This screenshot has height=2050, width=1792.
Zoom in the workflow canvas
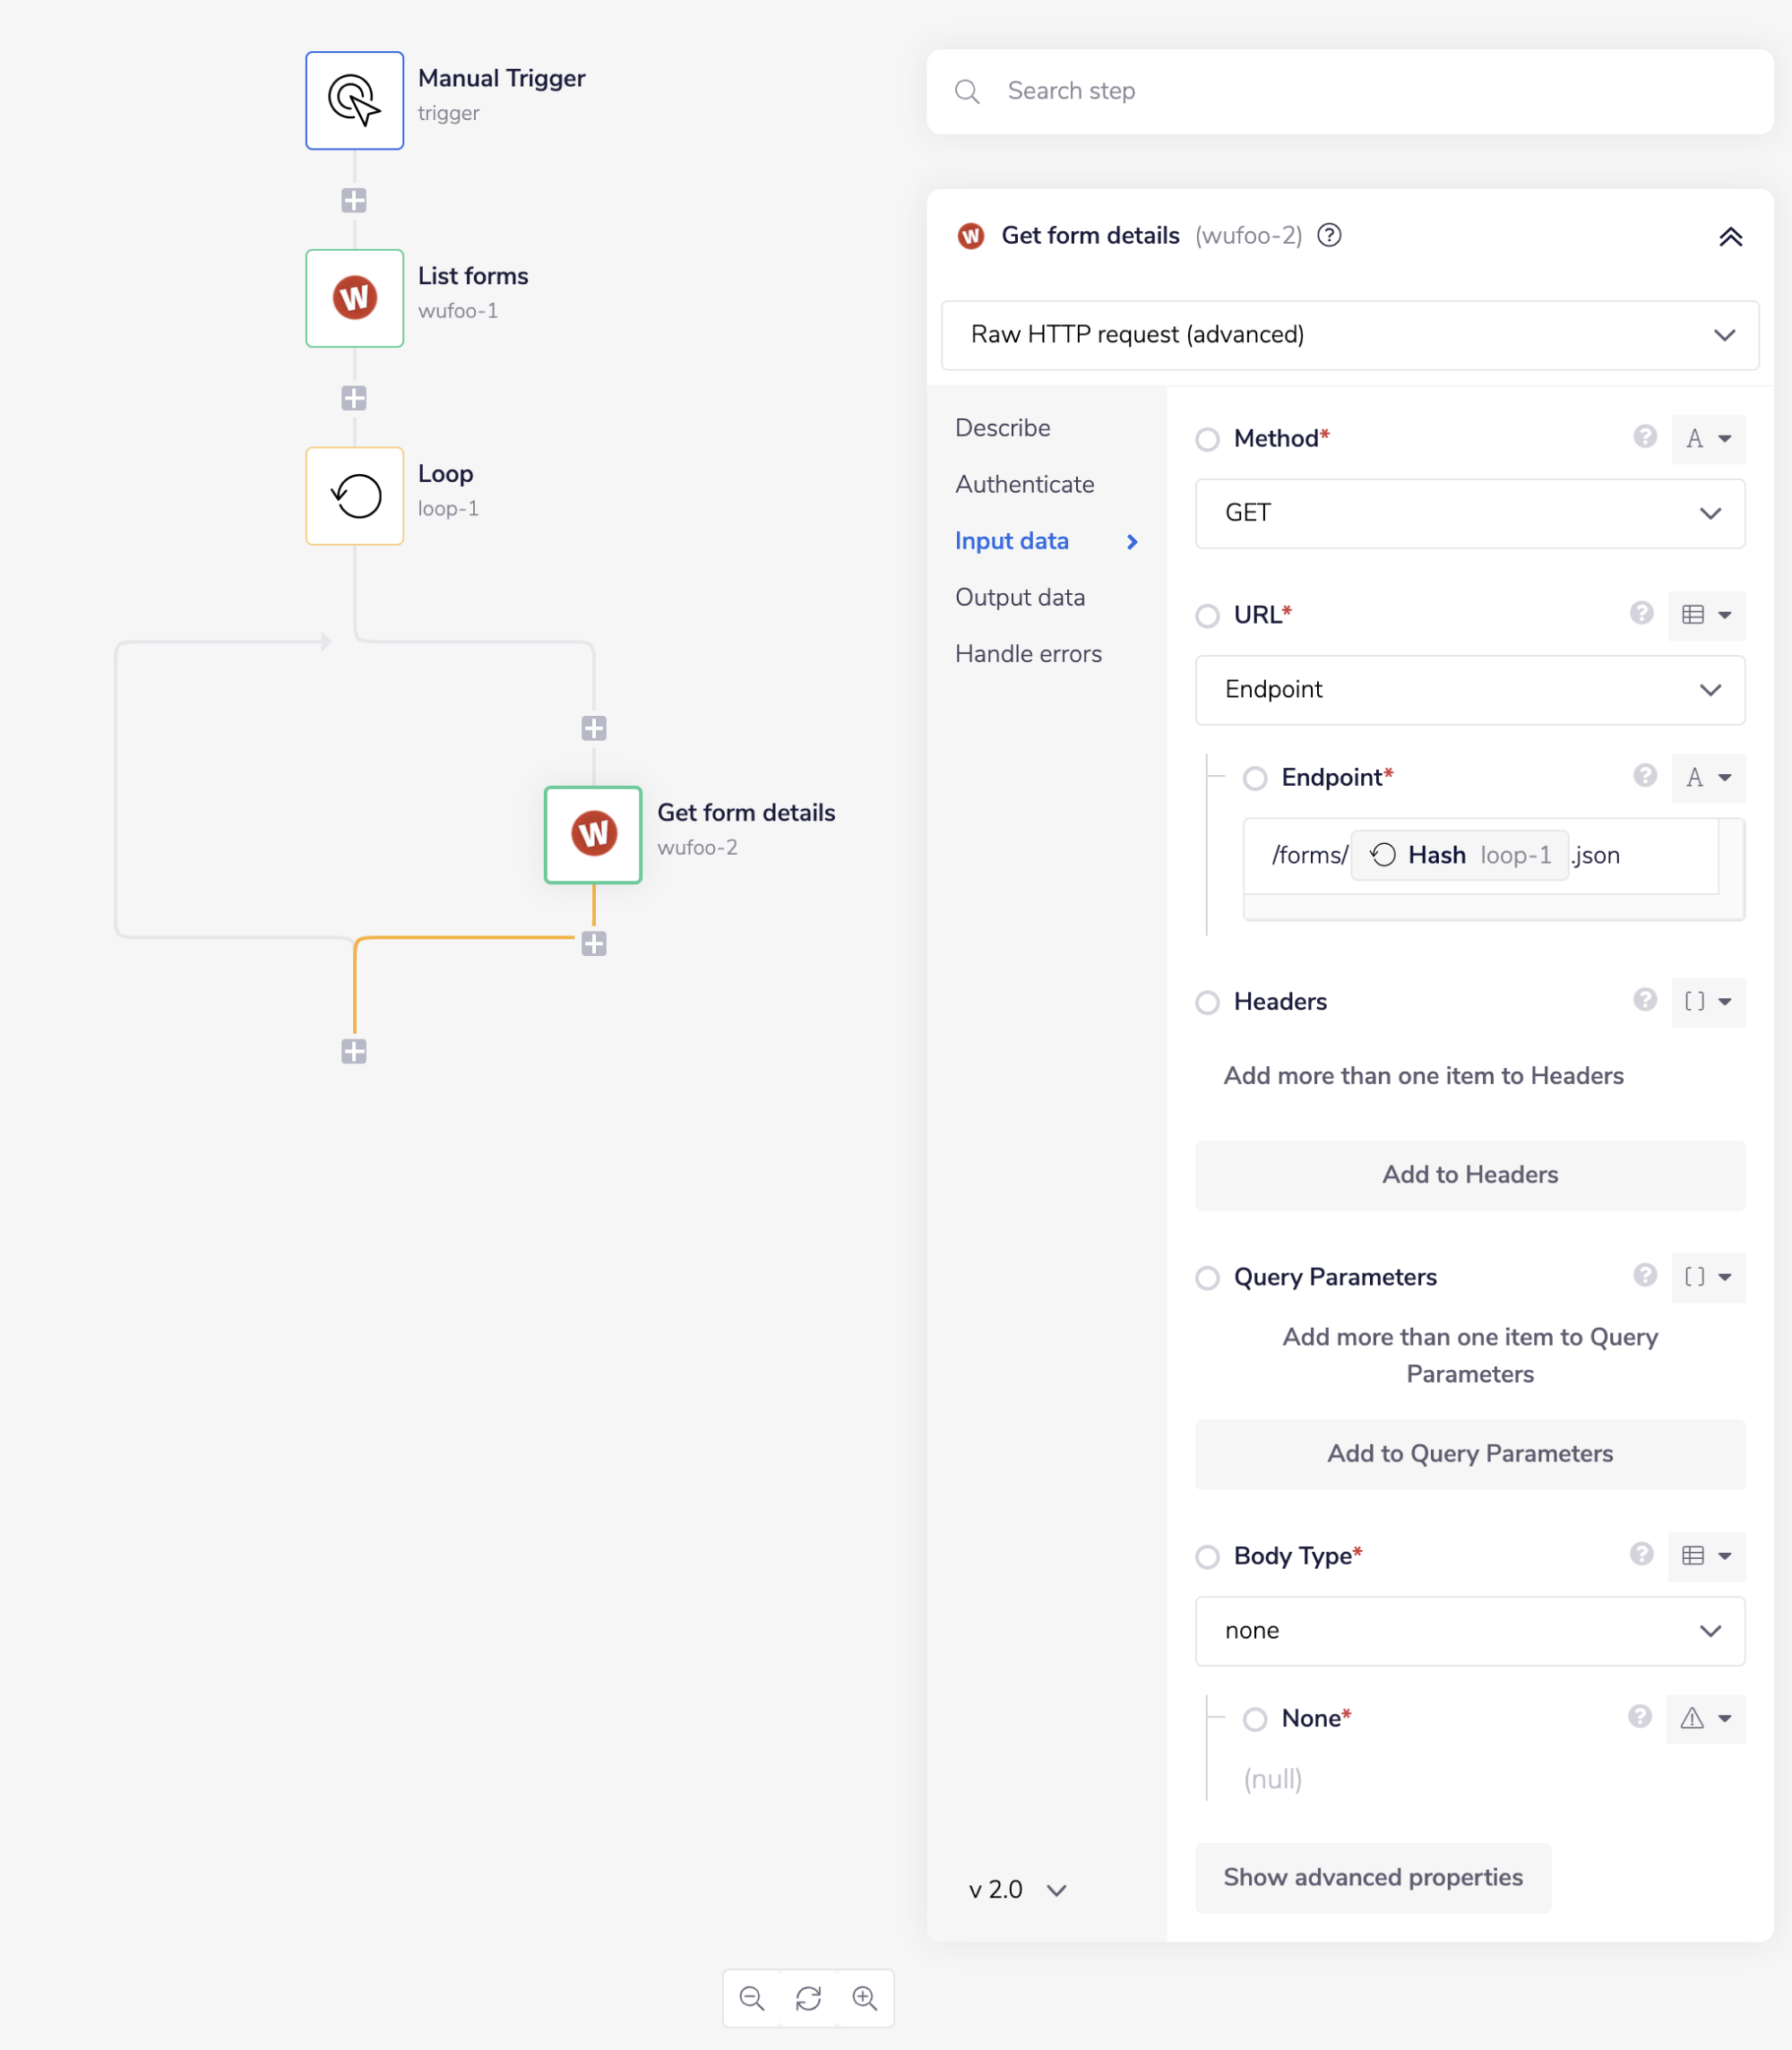click(x=864, y=1998)
